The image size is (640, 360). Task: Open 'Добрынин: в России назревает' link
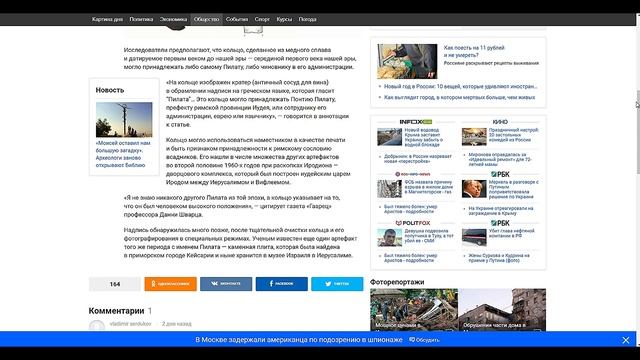tap(418, 159)
